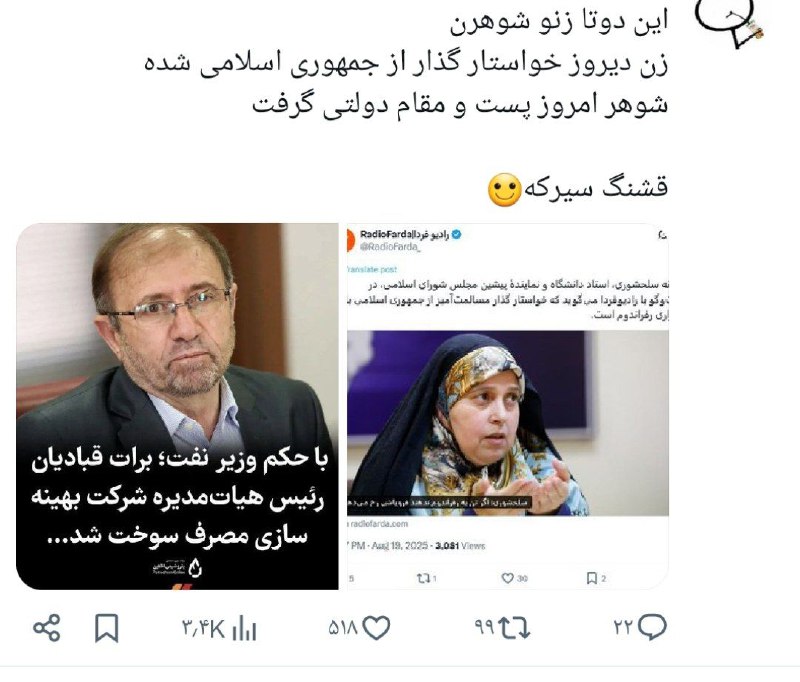Click the share icon below the post
This screenshot has width=800, height=682.
point(47,627)
